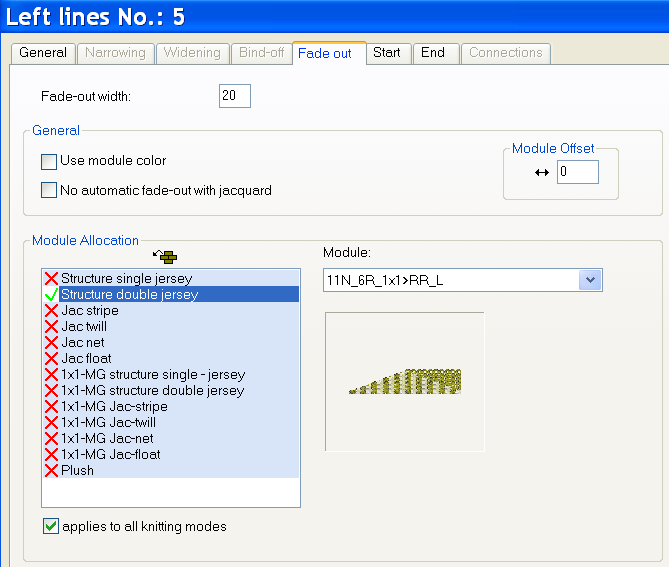The image size is (669, 567).
Task: Open the Start tab
Action: pos(386,53)
